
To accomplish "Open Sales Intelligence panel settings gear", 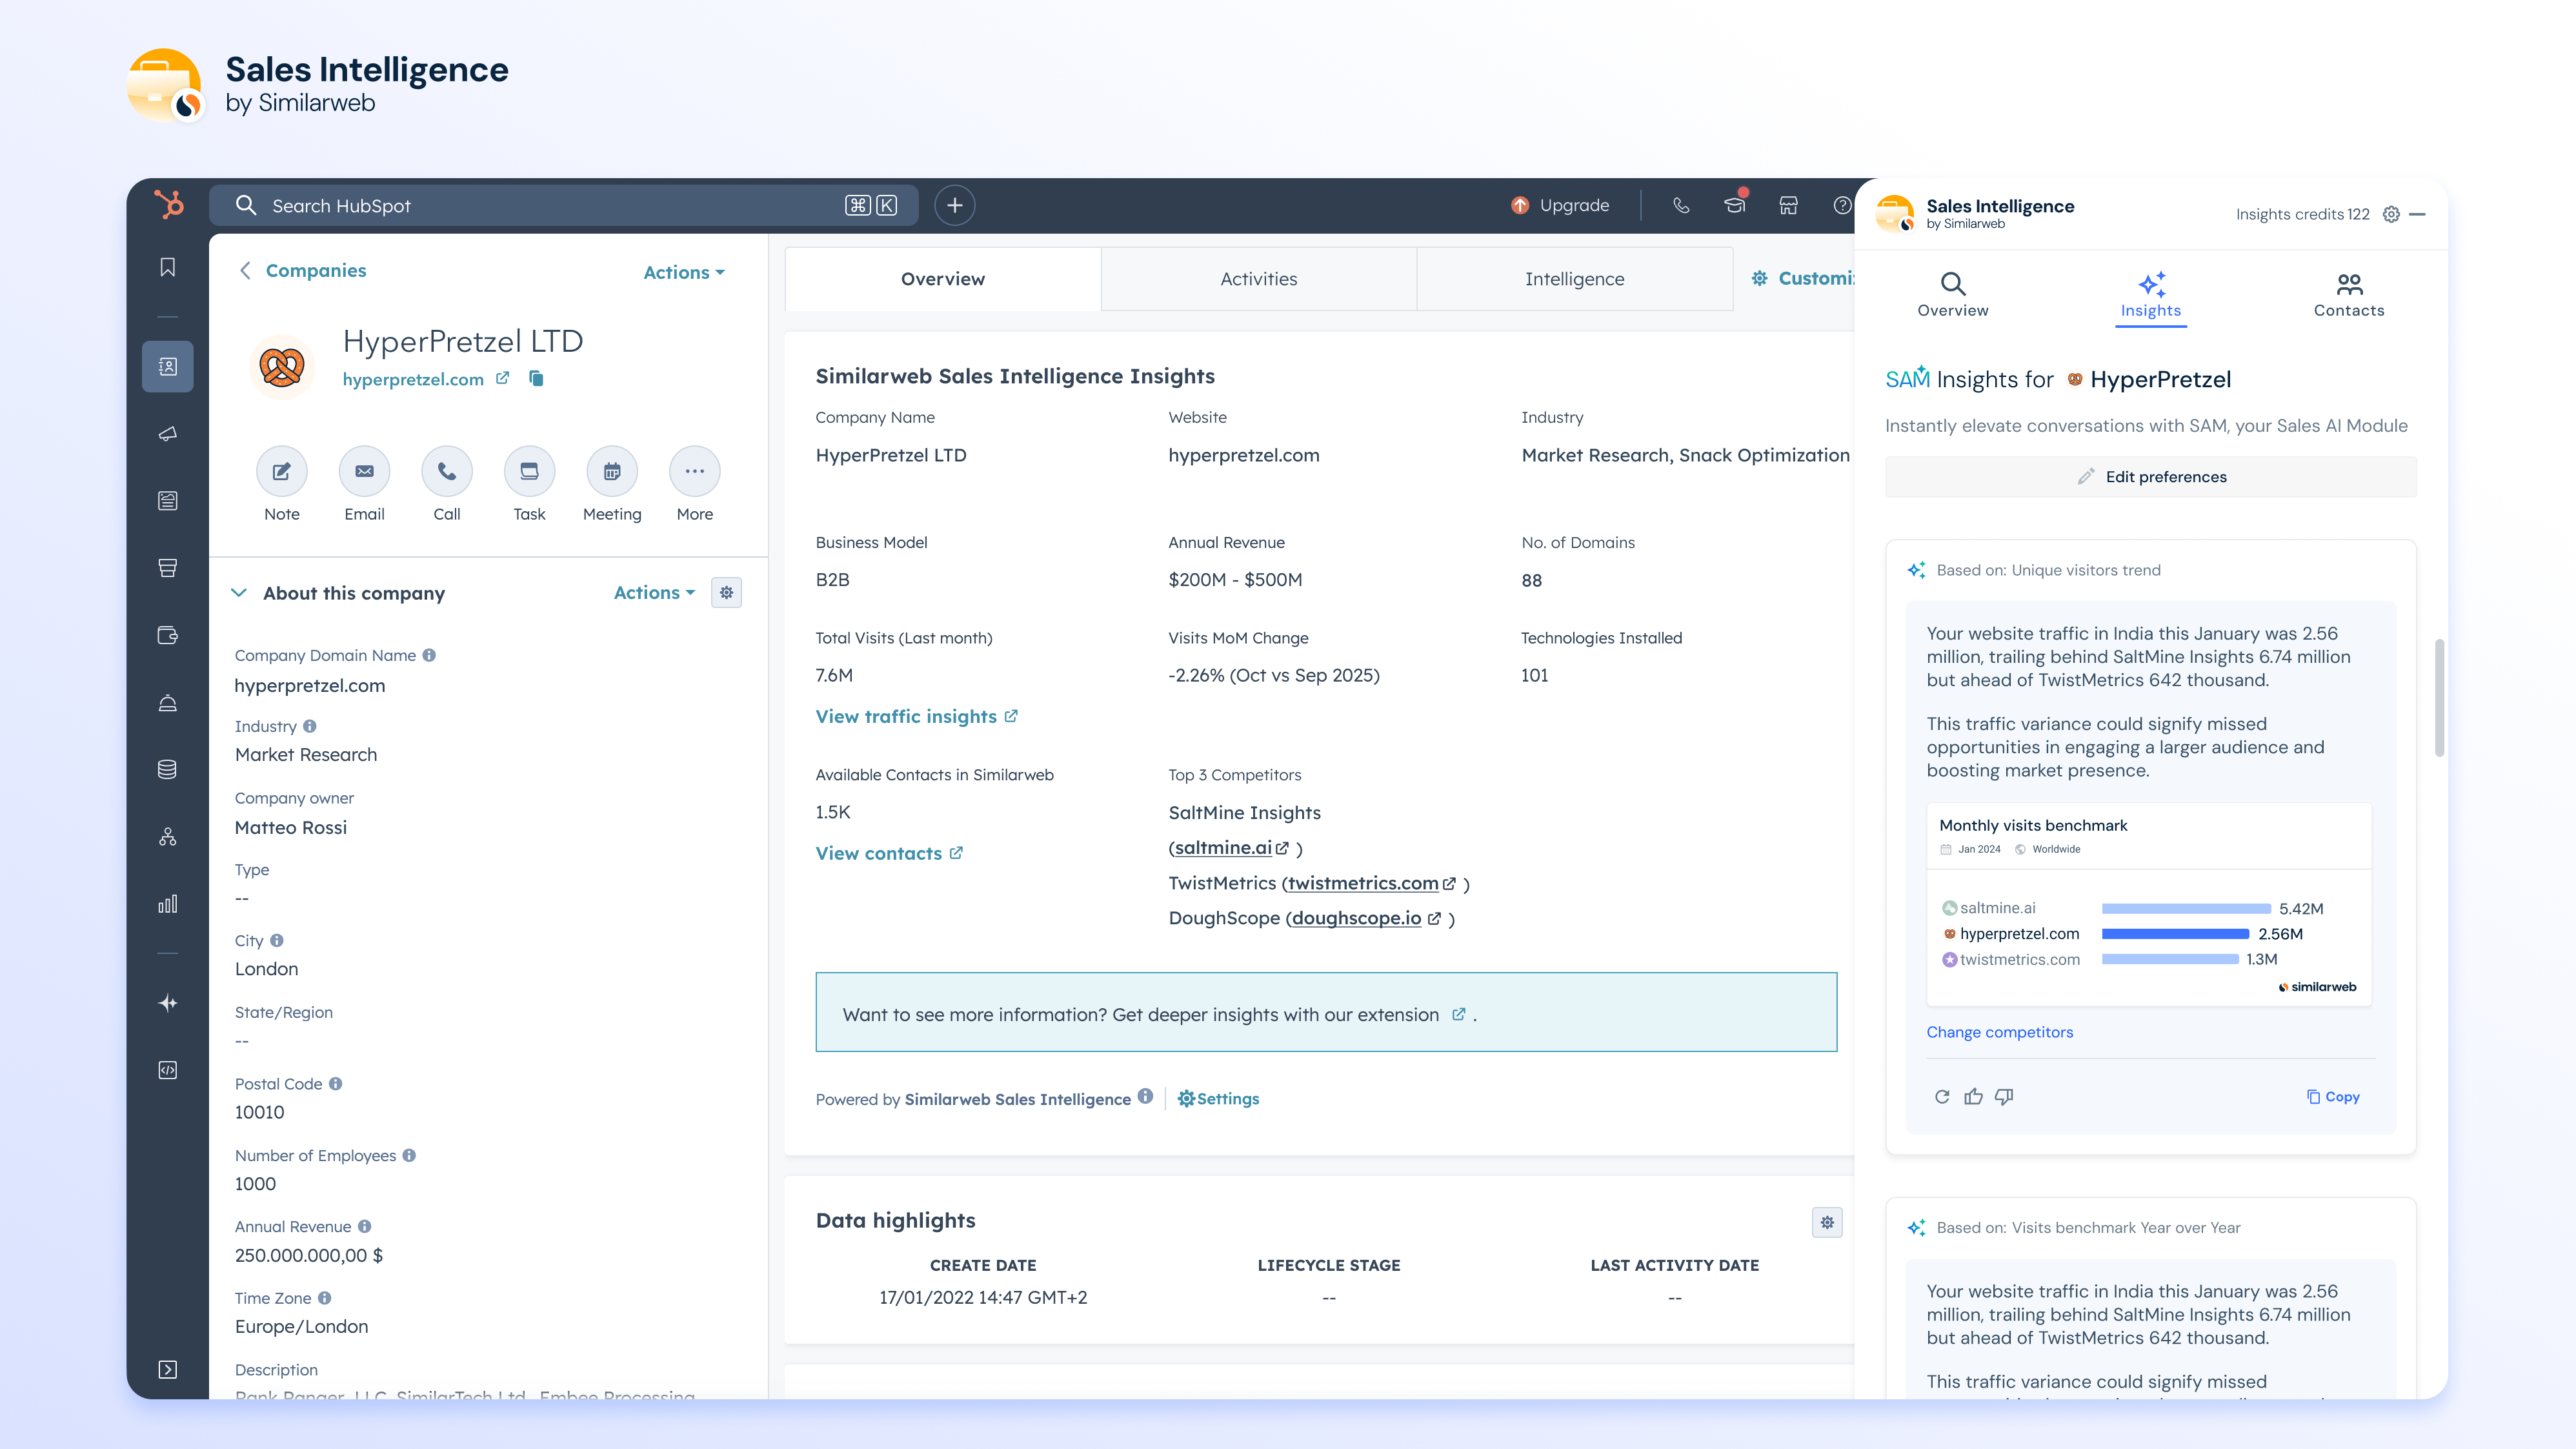I will [2391, 214].
